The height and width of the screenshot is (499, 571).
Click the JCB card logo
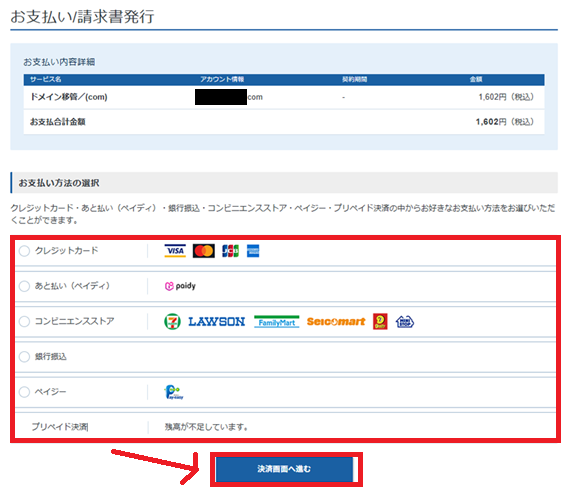coord(231,251)
